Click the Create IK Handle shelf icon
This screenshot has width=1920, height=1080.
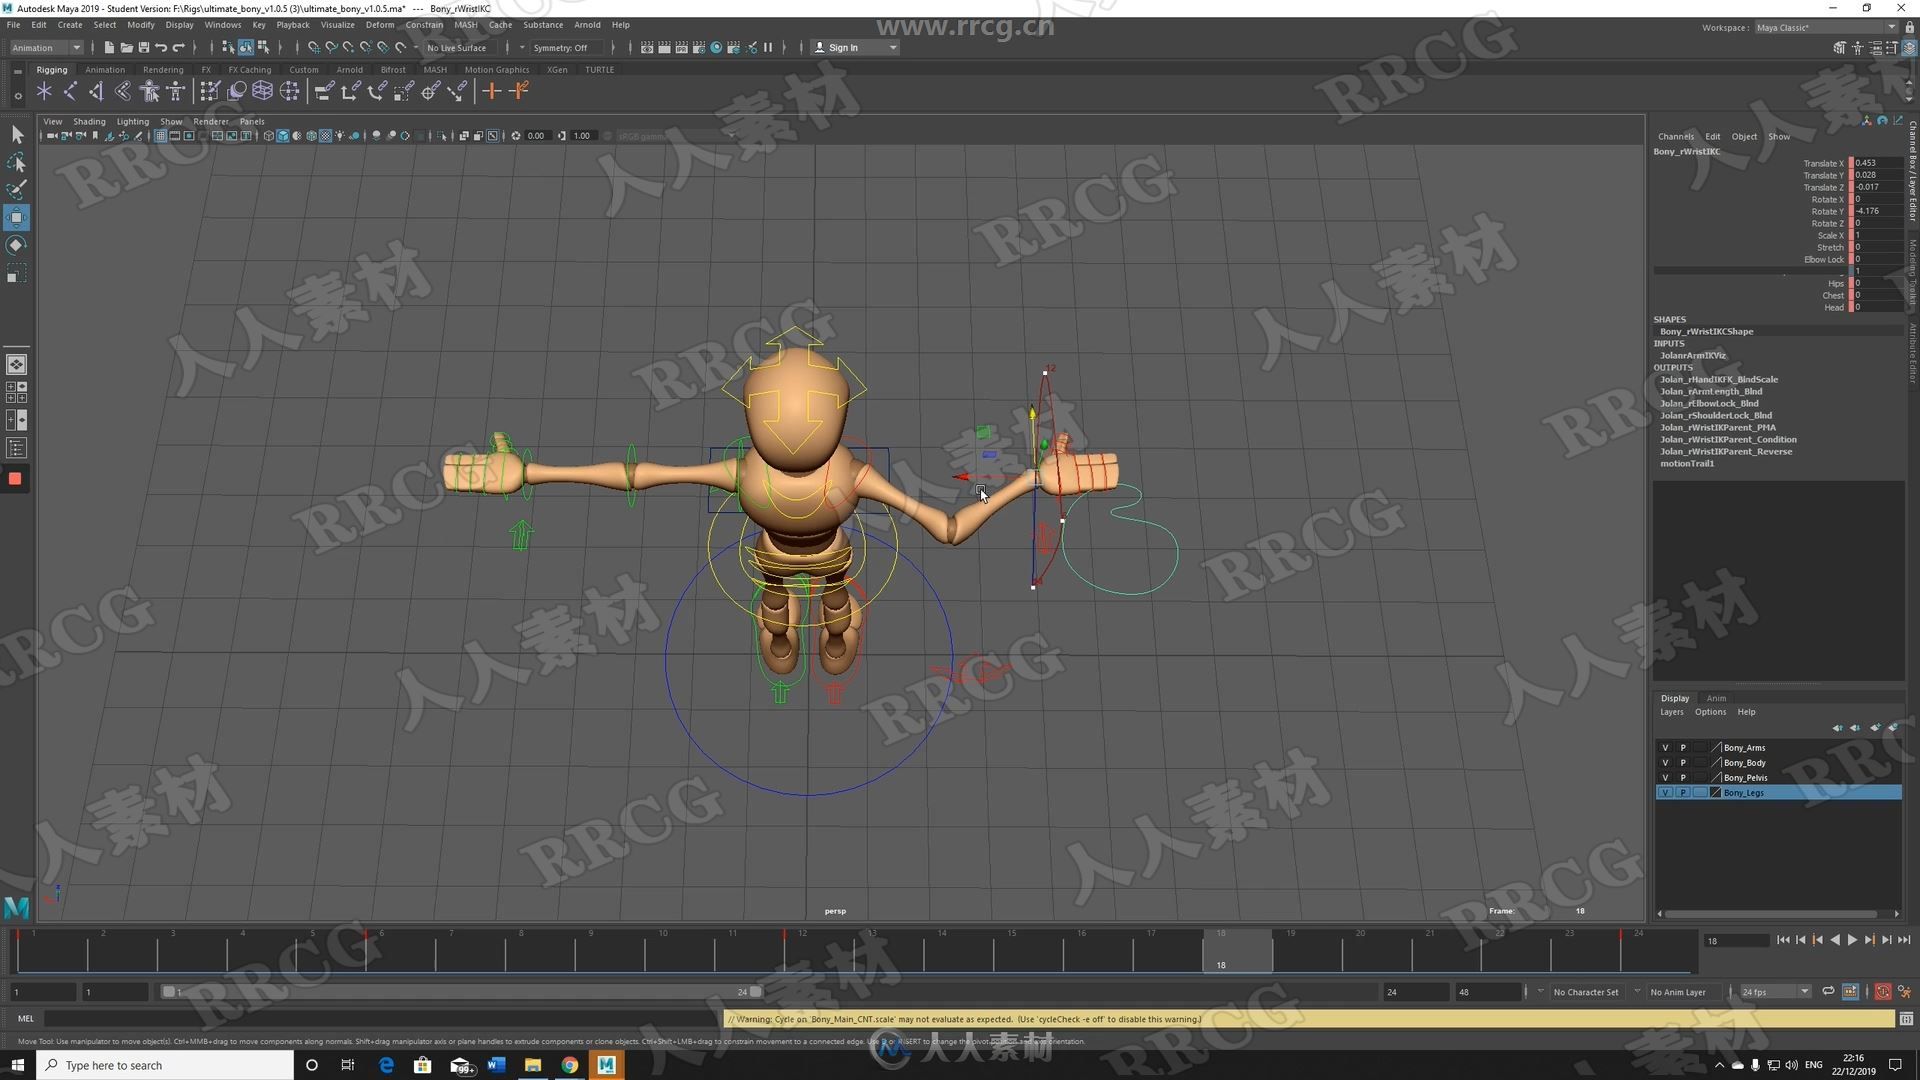[96, 92]
